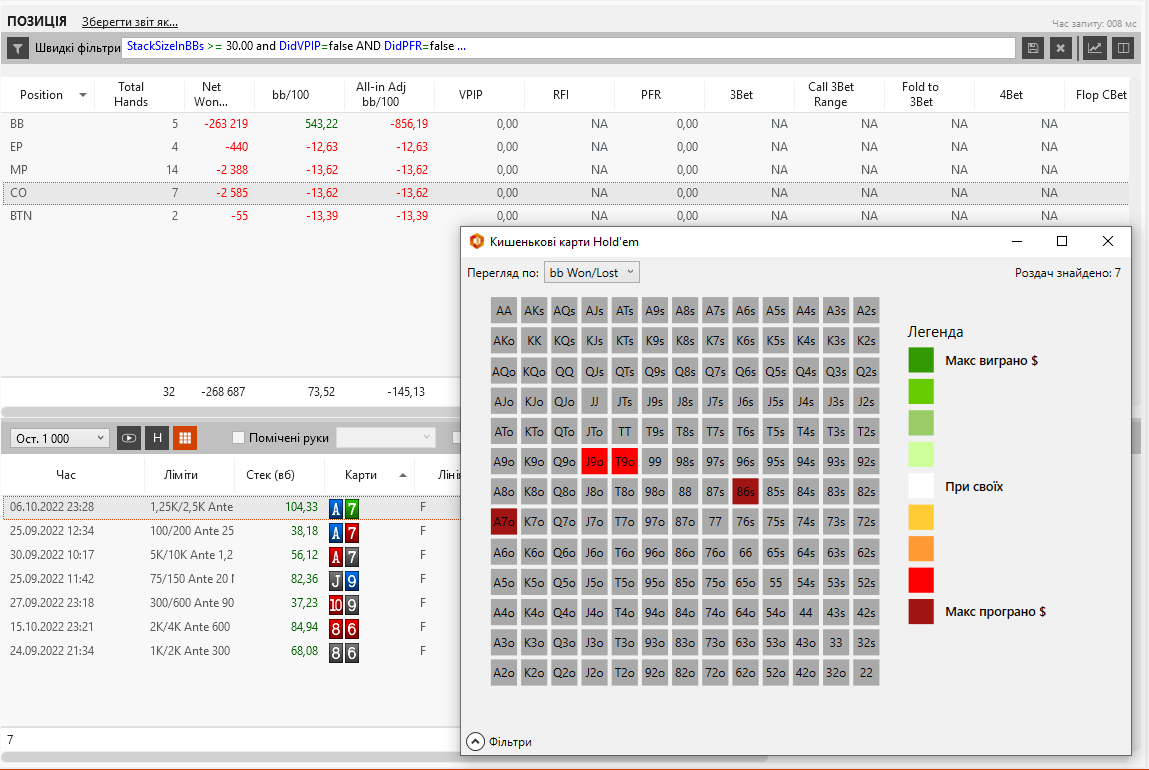Open the Position column filter arrow
The height and width of the screenshot is (770, 1149).
83,95
